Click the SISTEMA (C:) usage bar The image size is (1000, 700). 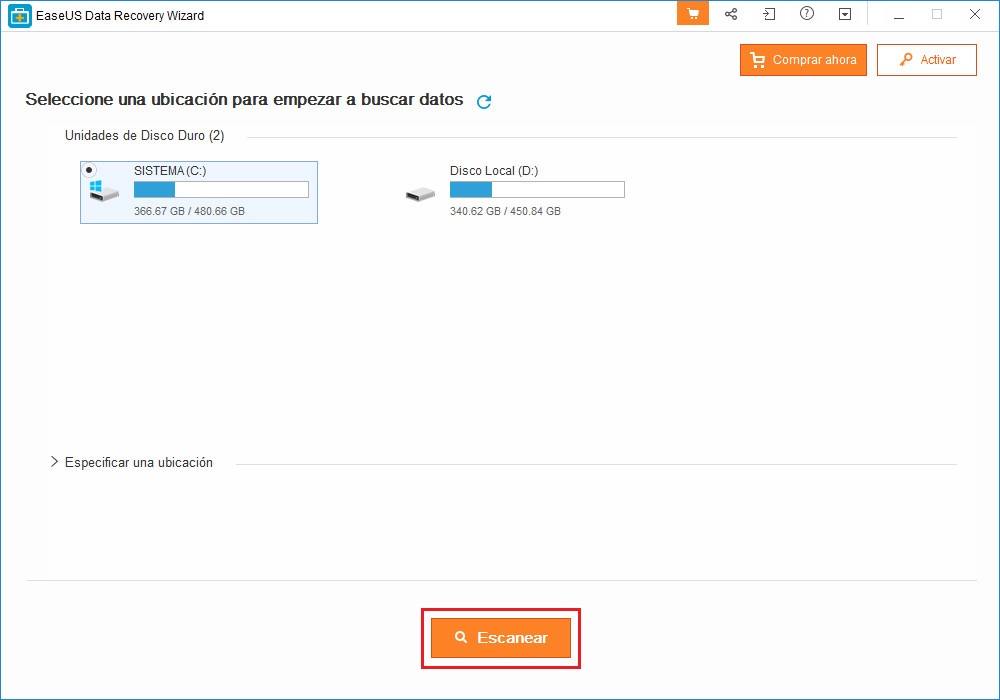221,189
